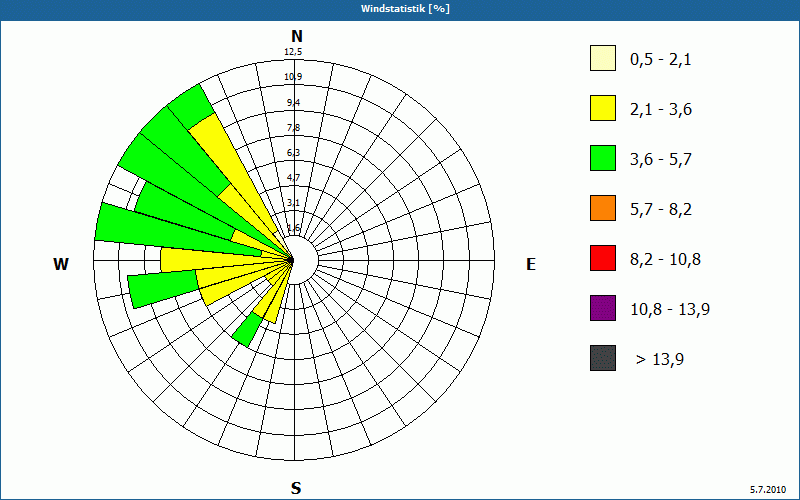Click the pale yellow 0,5 - 2,1 swatch
Image resolution: width=800 pixels, height=500 pixels.
(603, 58)
